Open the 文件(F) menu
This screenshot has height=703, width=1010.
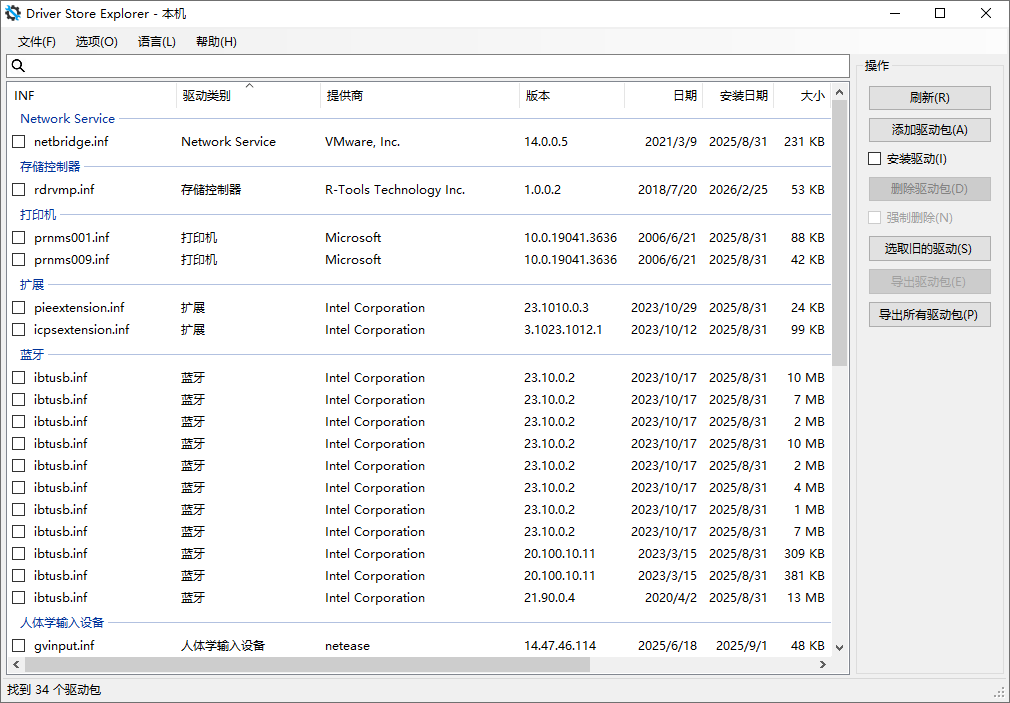click(x=37, y=42)
